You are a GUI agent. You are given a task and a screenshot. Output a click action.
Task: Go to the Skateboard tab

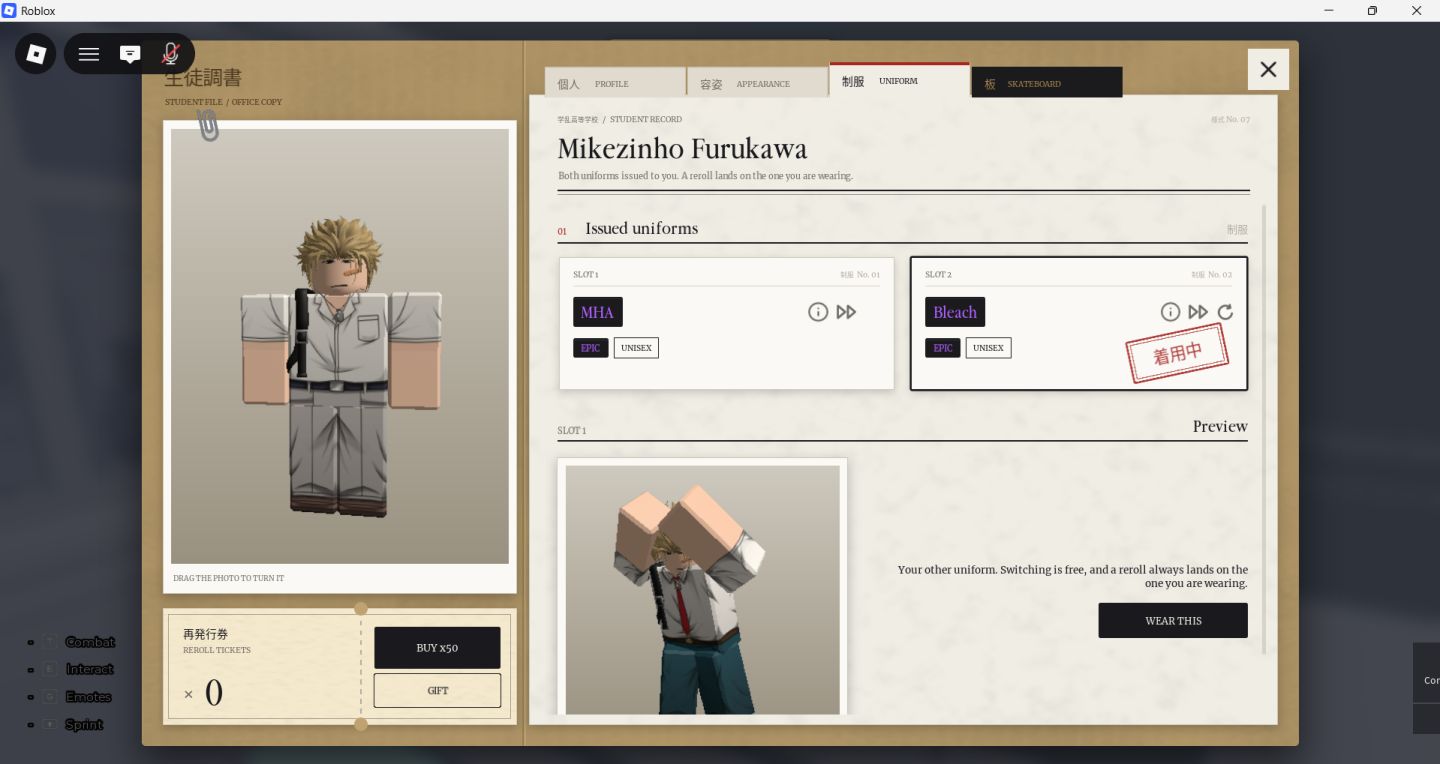(x=1047, y=83)
